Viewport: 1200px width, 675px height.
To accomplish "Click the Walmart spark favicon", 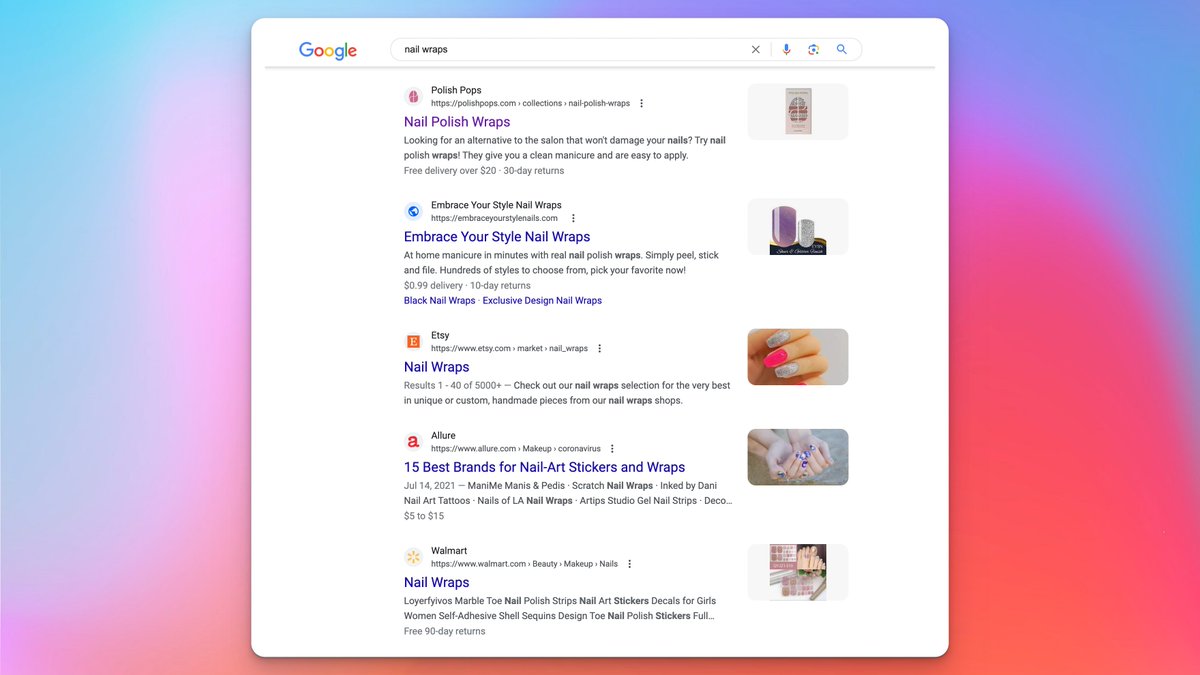I will pos(413,557).
